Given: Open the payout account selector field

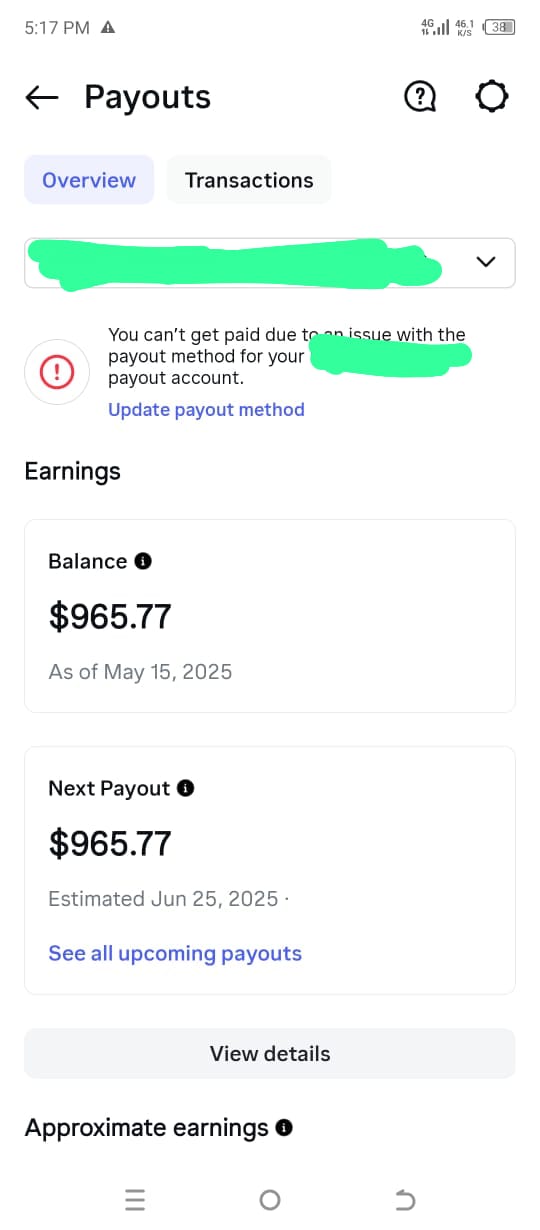Looking at the screenshot, I should [270, 263].
